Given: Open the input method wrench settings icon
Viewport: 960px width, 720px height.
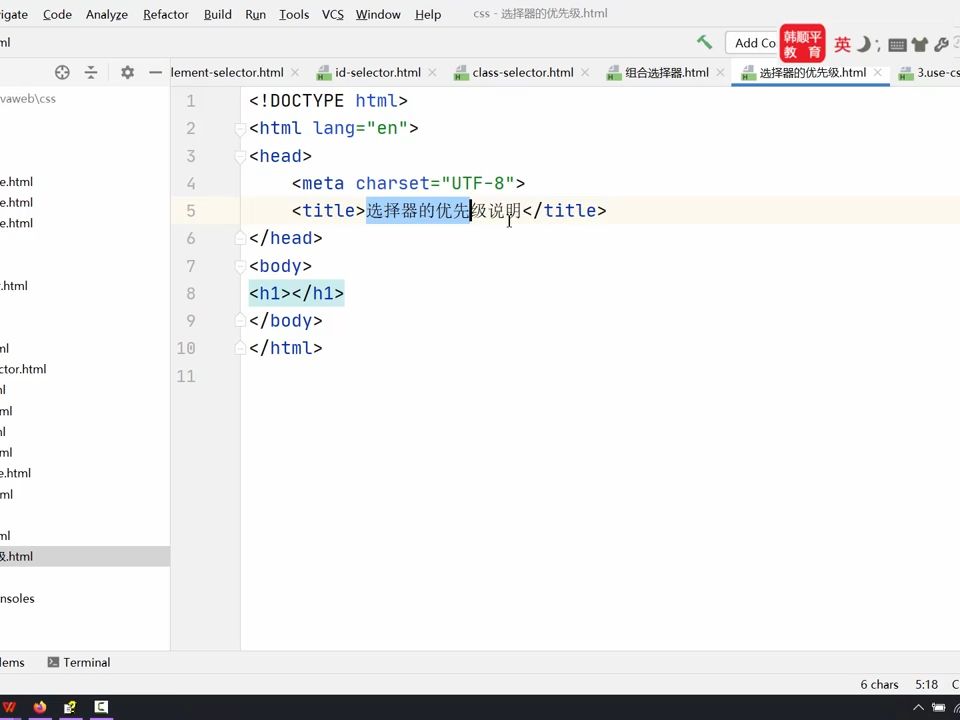Looking at the screenshot, I should [941, 44].
